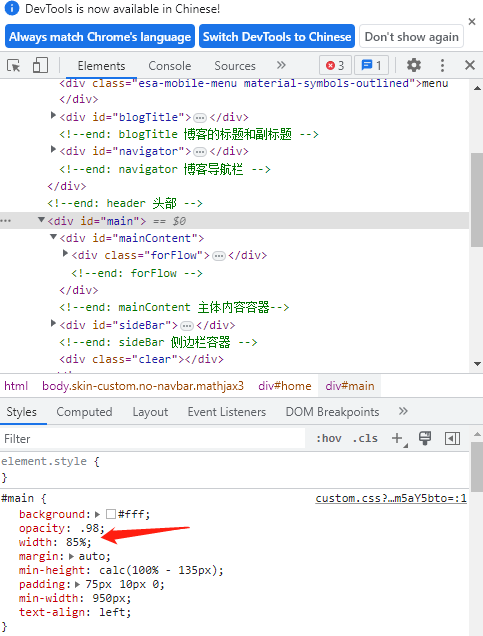Screen dimensions: 483x636
Task: Collapse the div id main node
Action: [x=41, y=220]
